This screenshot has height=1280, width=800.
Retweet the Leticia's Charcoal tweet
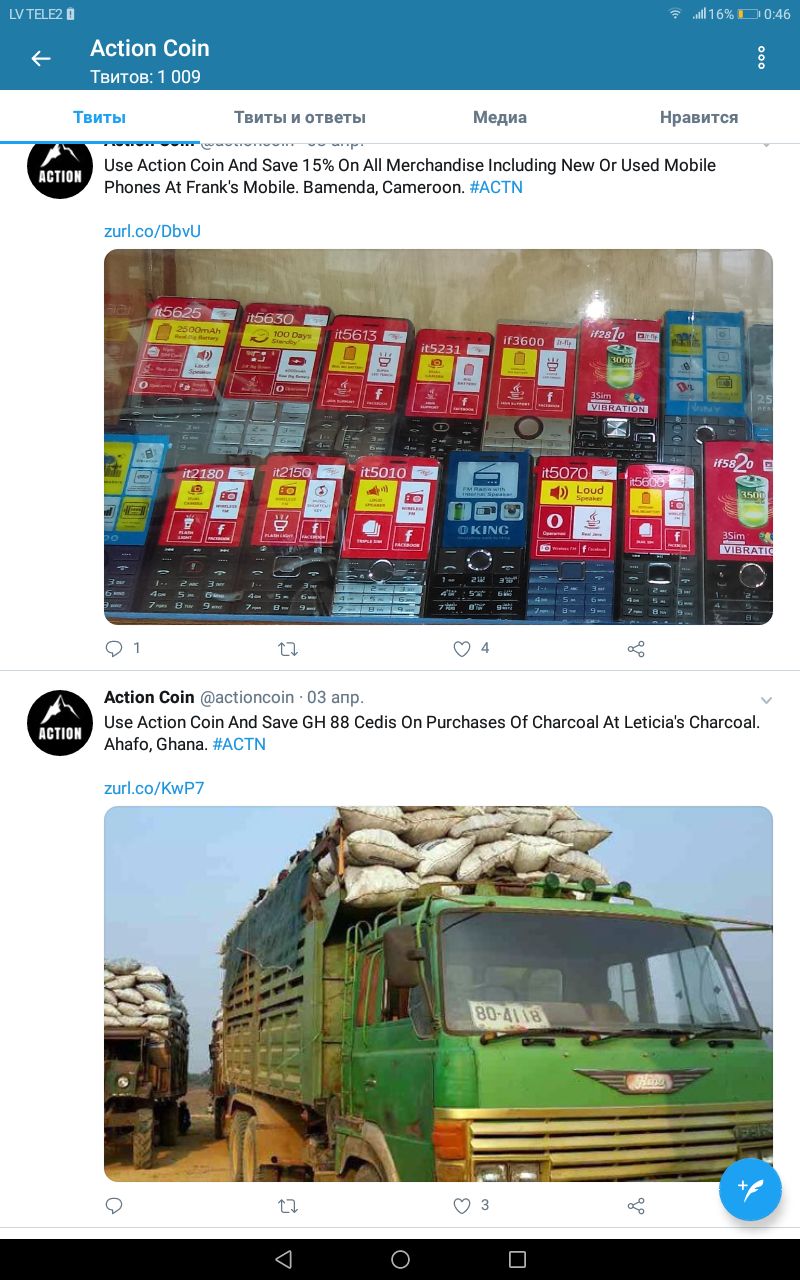(x=288, y=1206)
